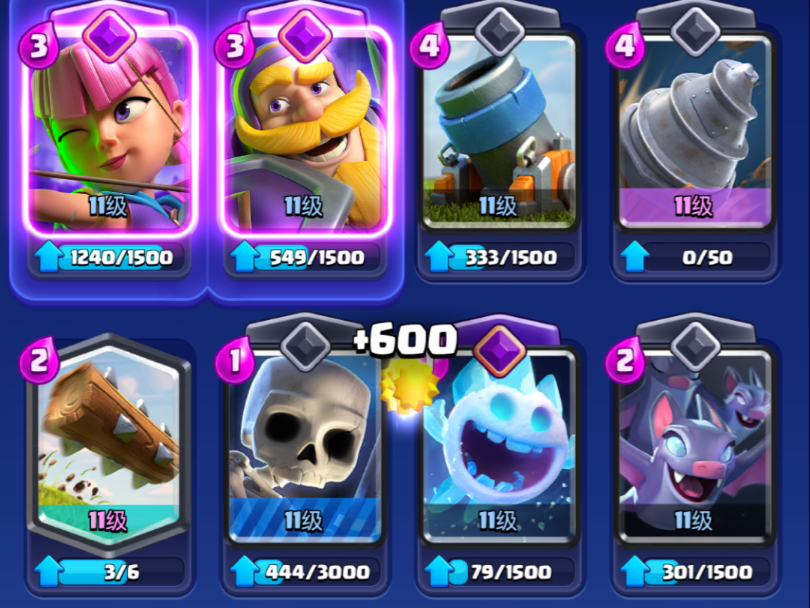Open the Mortar card
The height and width of the screenshot is (608, 810).
[x=499, y=132]
